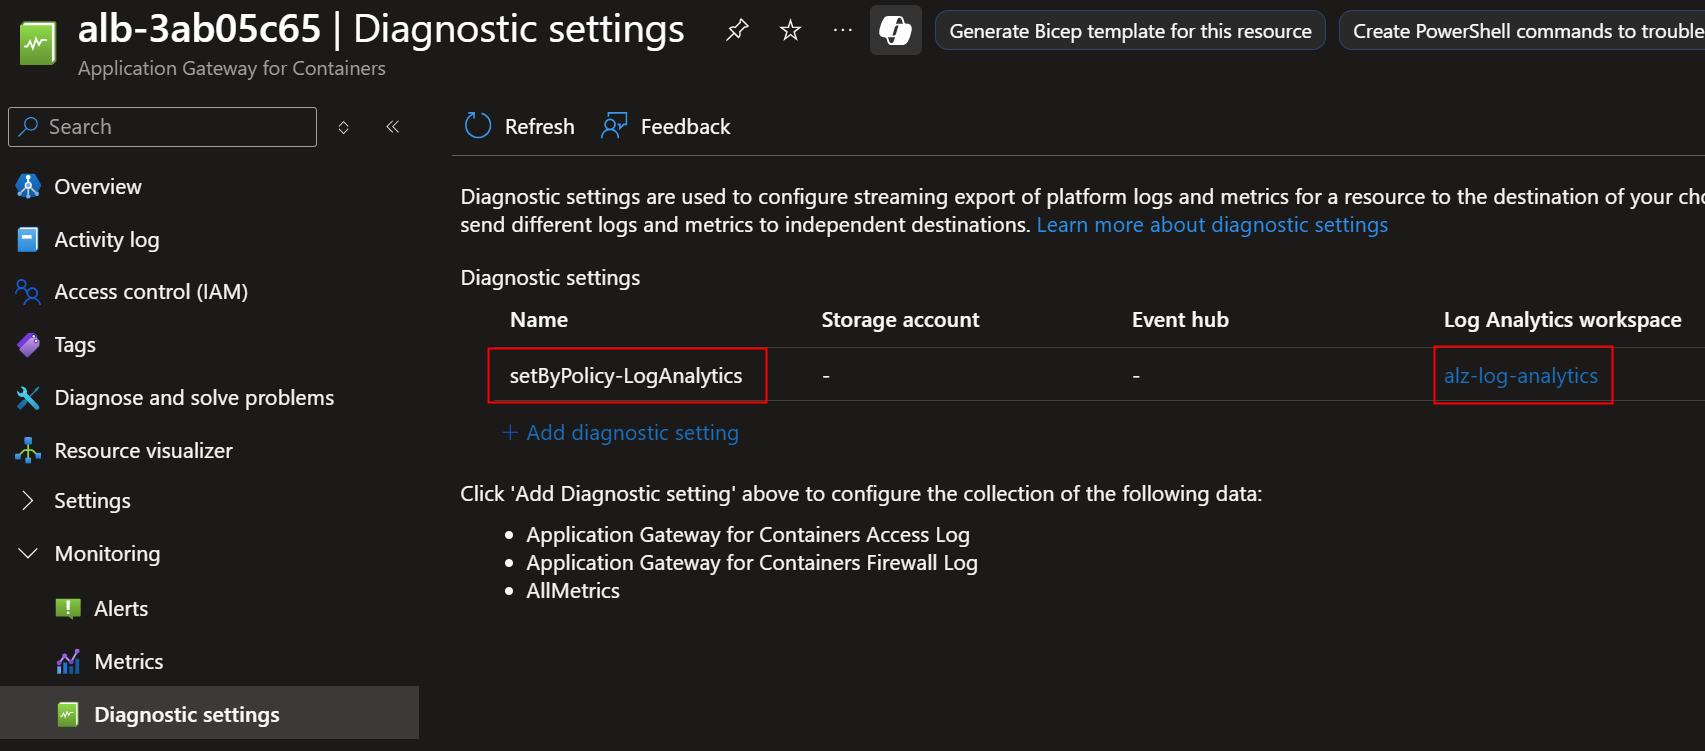Click the Diagnose wrench icon

pyautogui.click(x=28, y=398)
